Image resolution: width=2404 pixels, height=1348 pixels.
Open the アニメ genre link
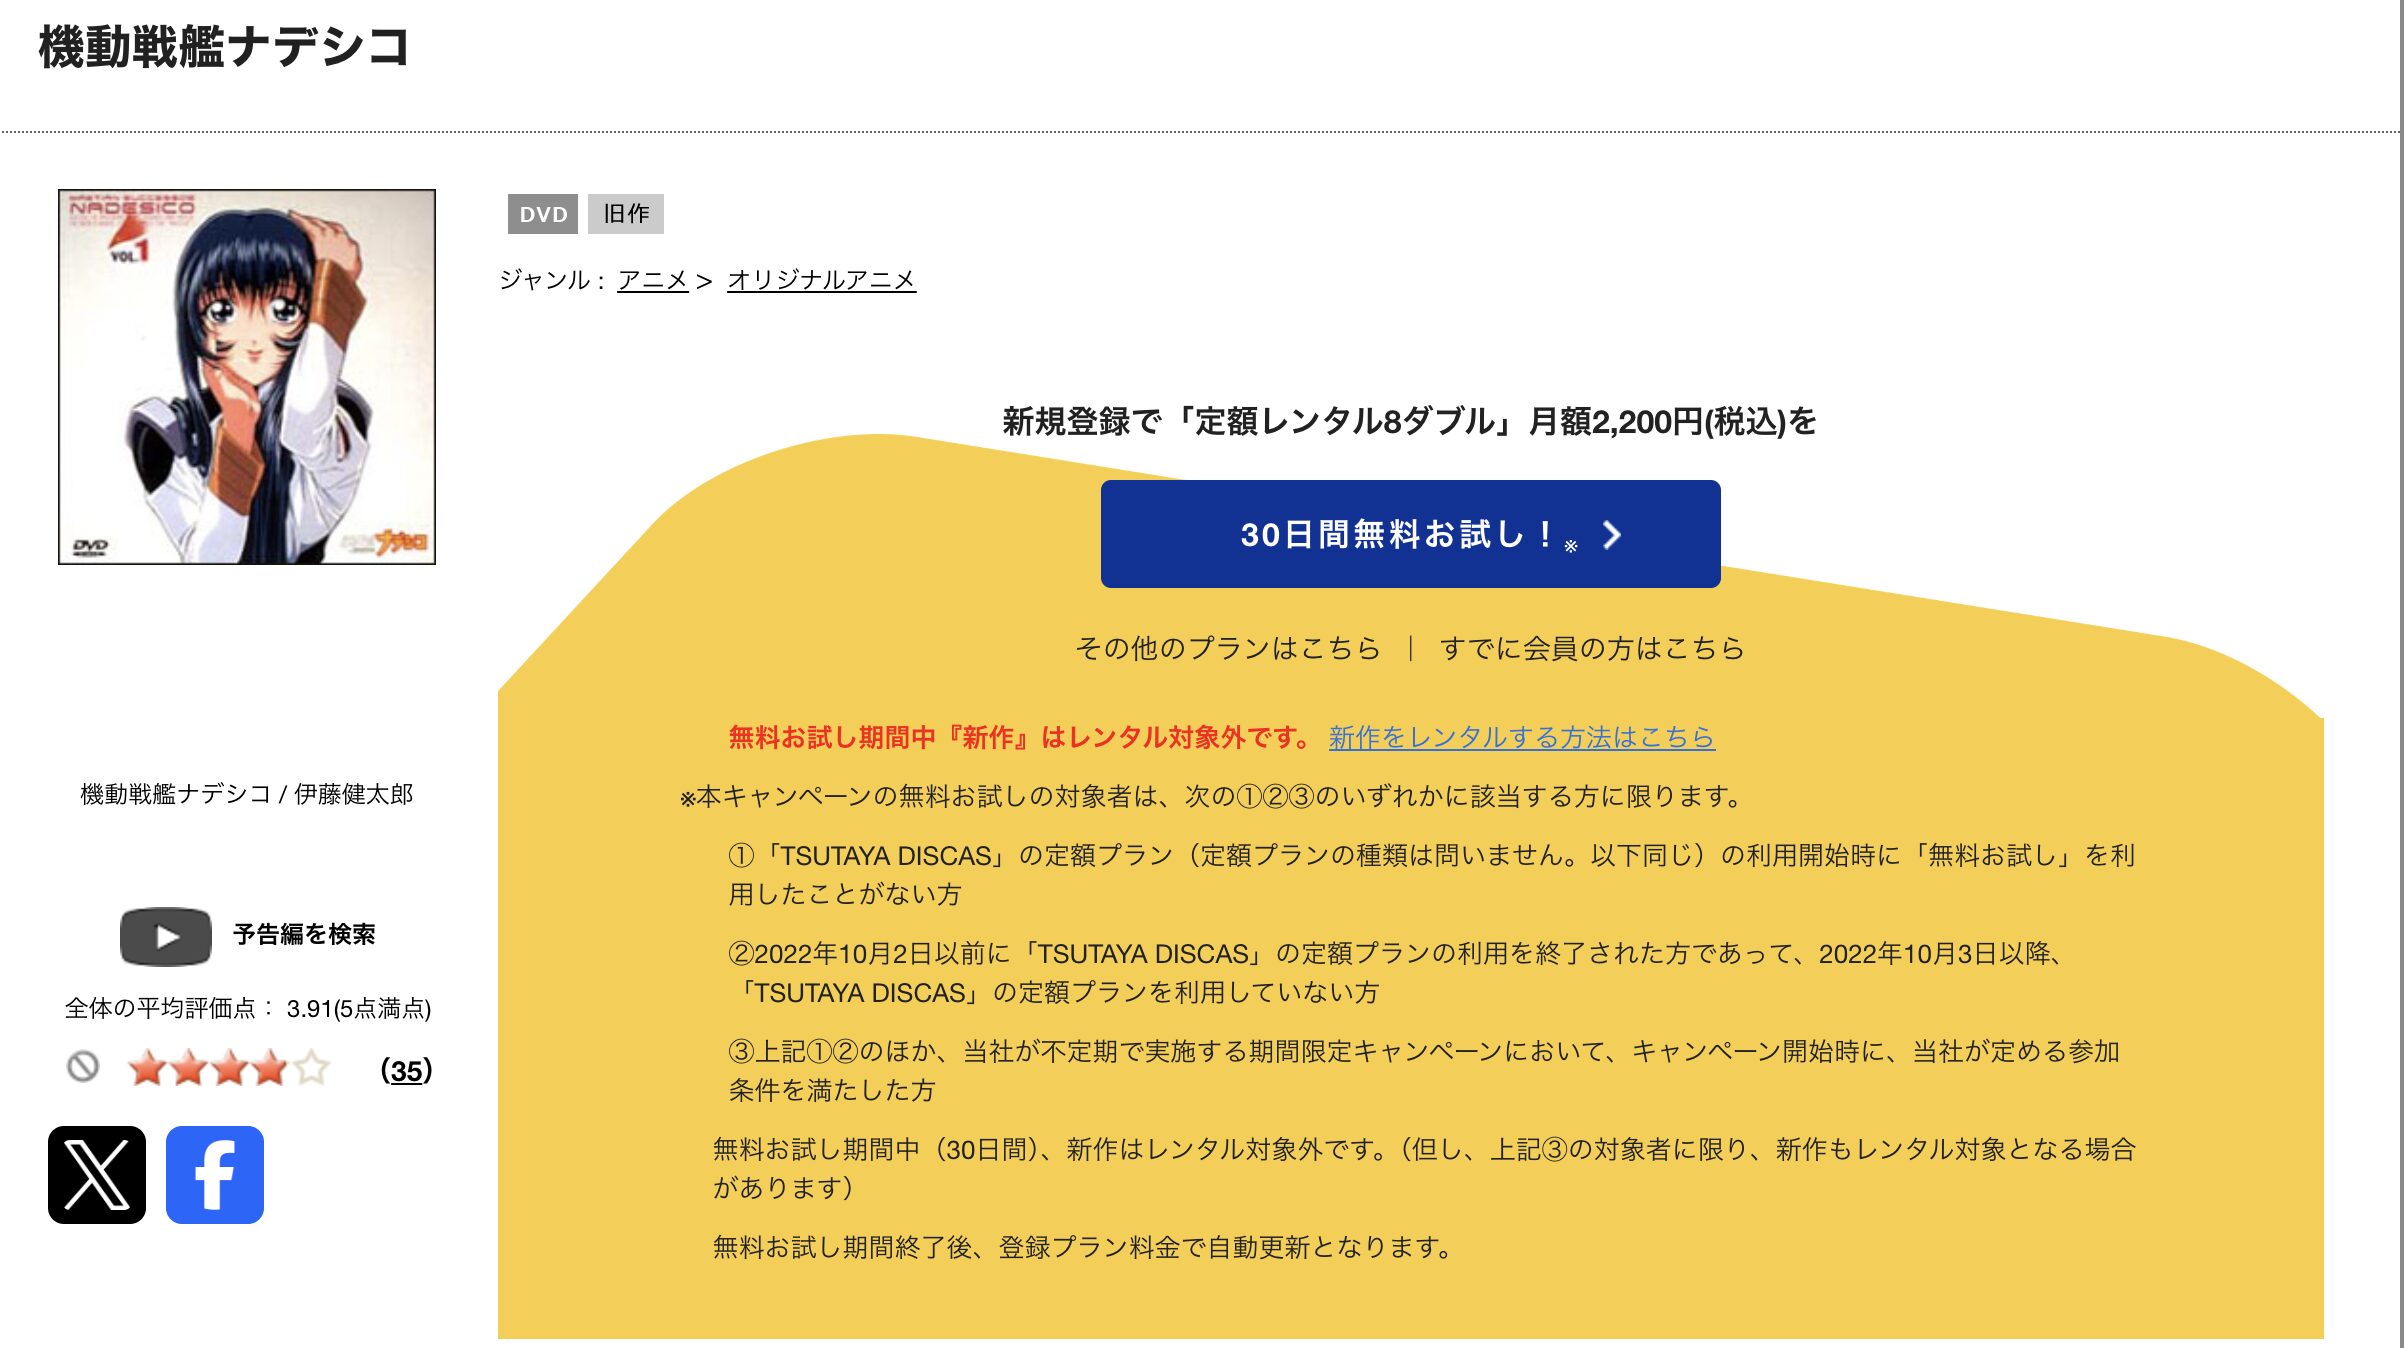click(x=653, y=280)
